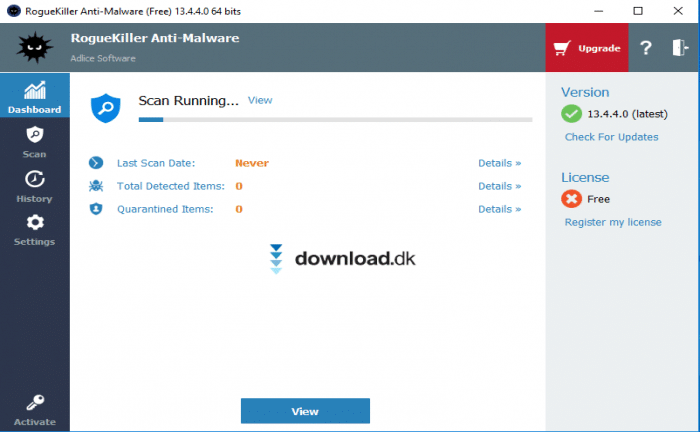Open the Settings gear section
Viewport: 700px width, 432px height.
34,230
